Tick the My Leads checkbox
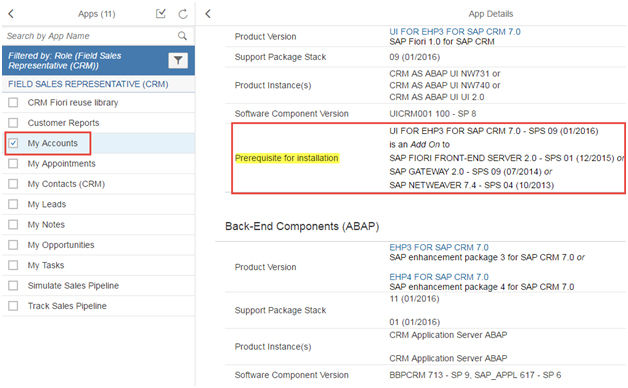 (x=13, y=204)
